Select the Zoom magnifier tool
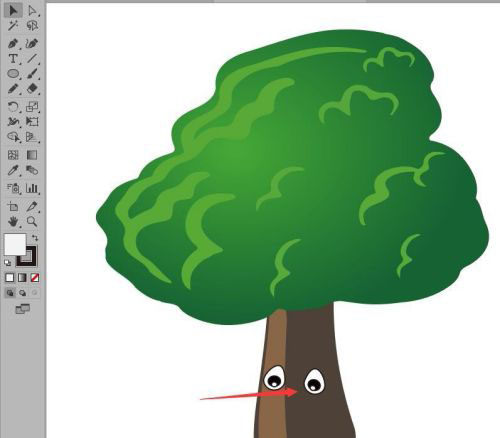This screenshot has width=500, height=438. [32, 221]
